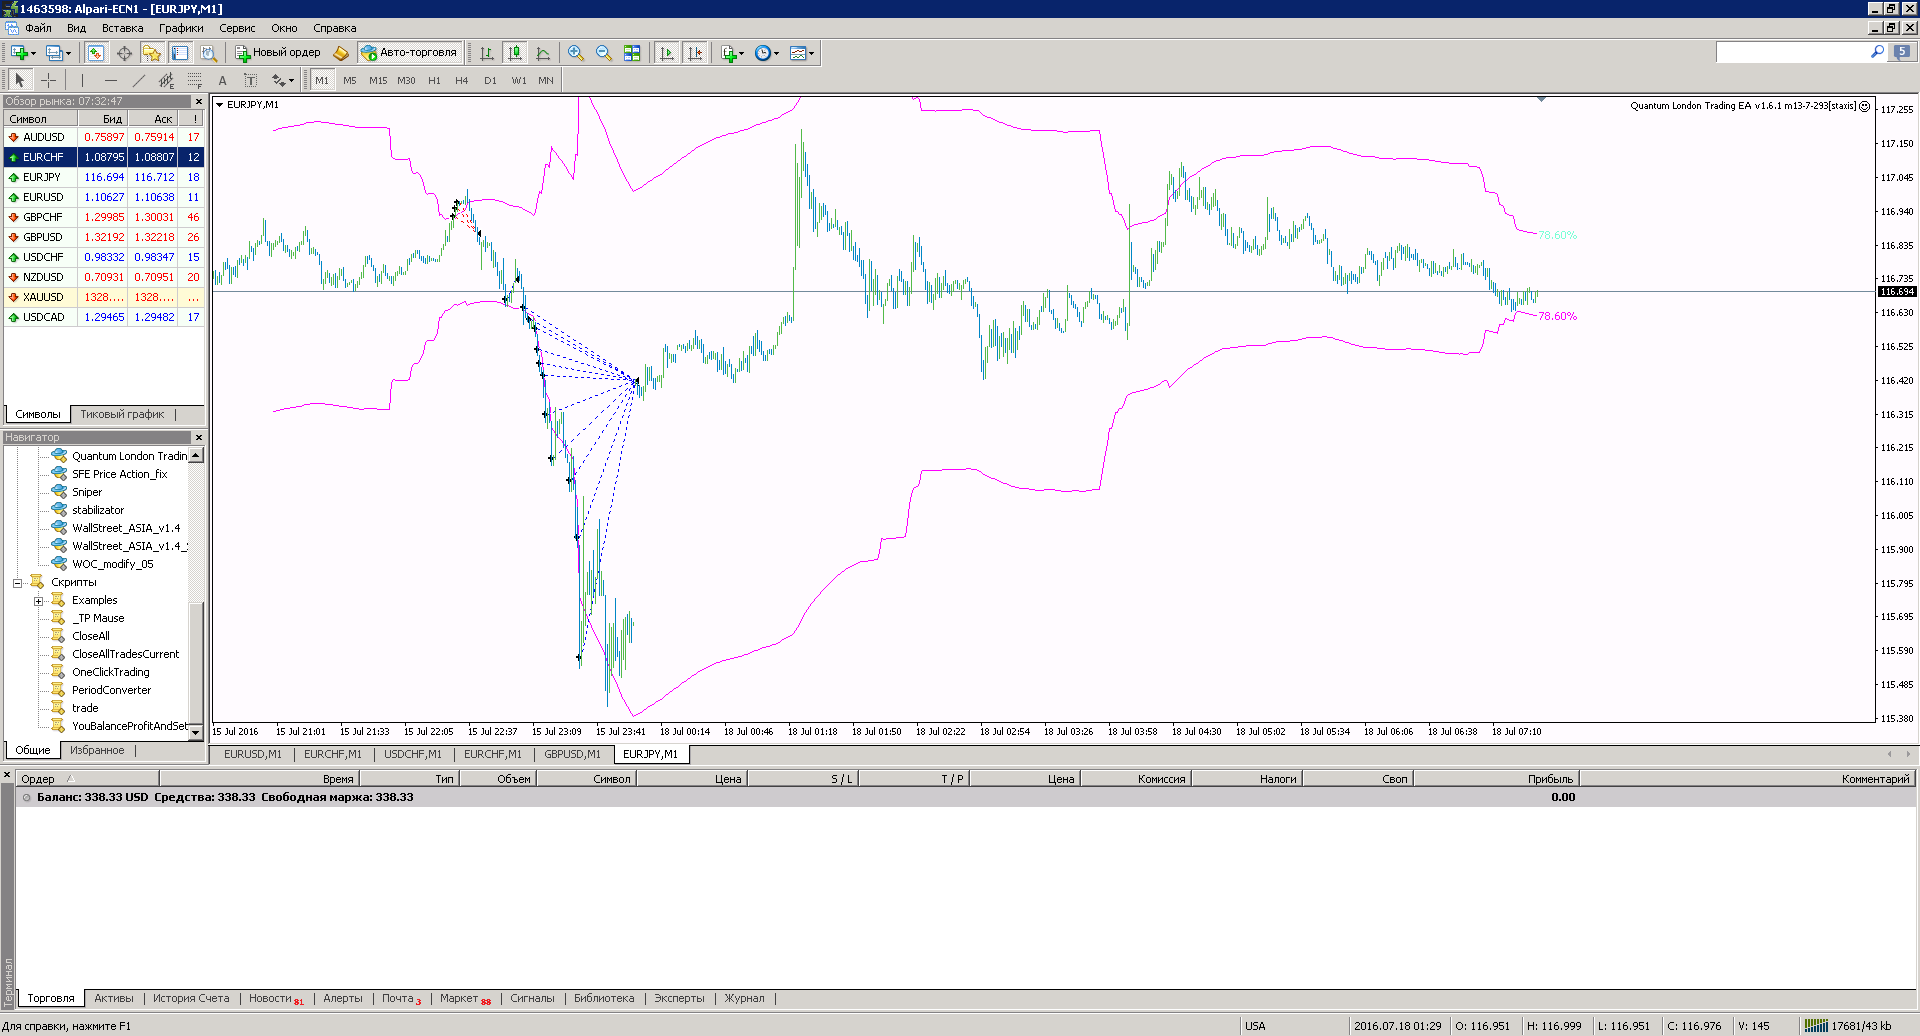Tile chart windows icon
The height and width of the screenshot is (1036, 1920).
click(632, 53)
